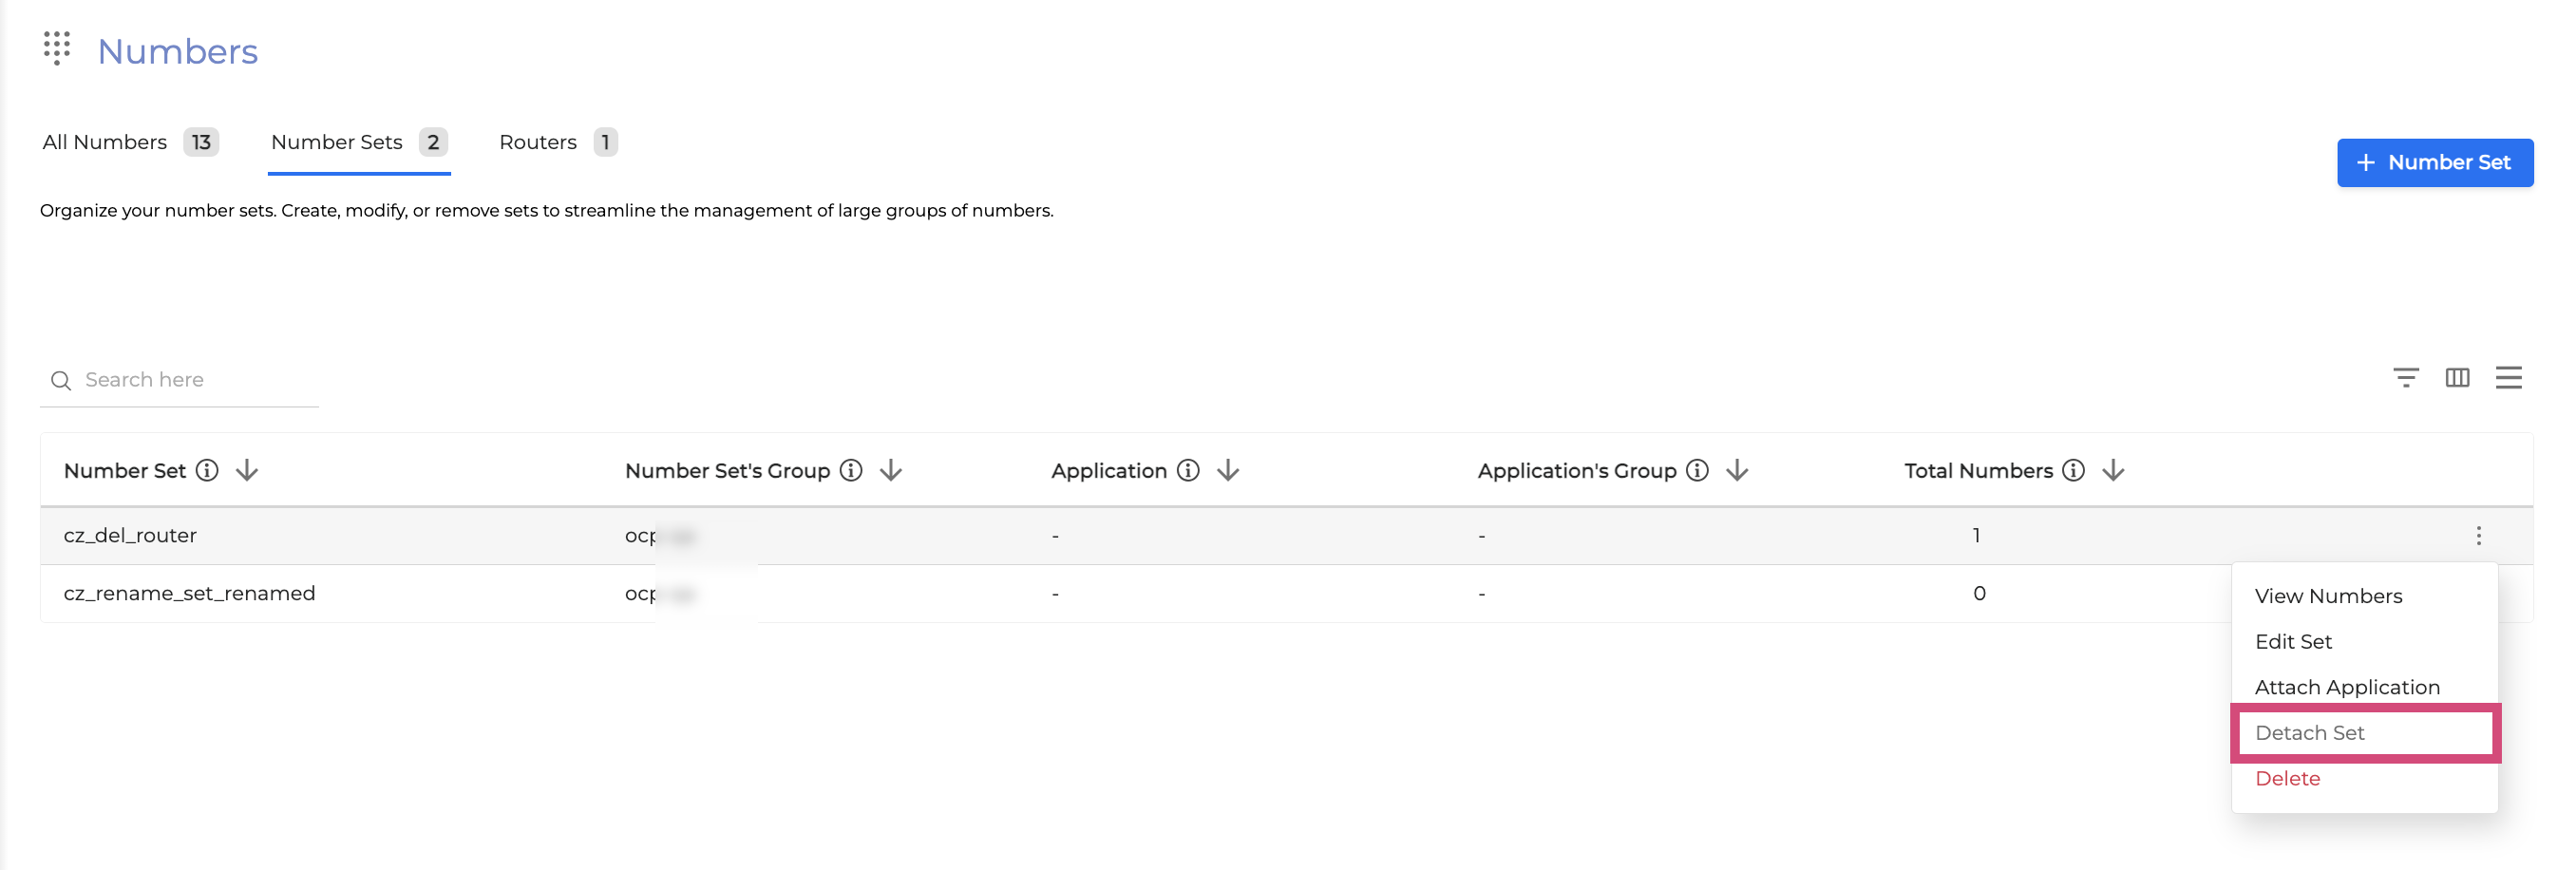Select Attach Application menu option

pyautogui.click(x=2347, y=688)
